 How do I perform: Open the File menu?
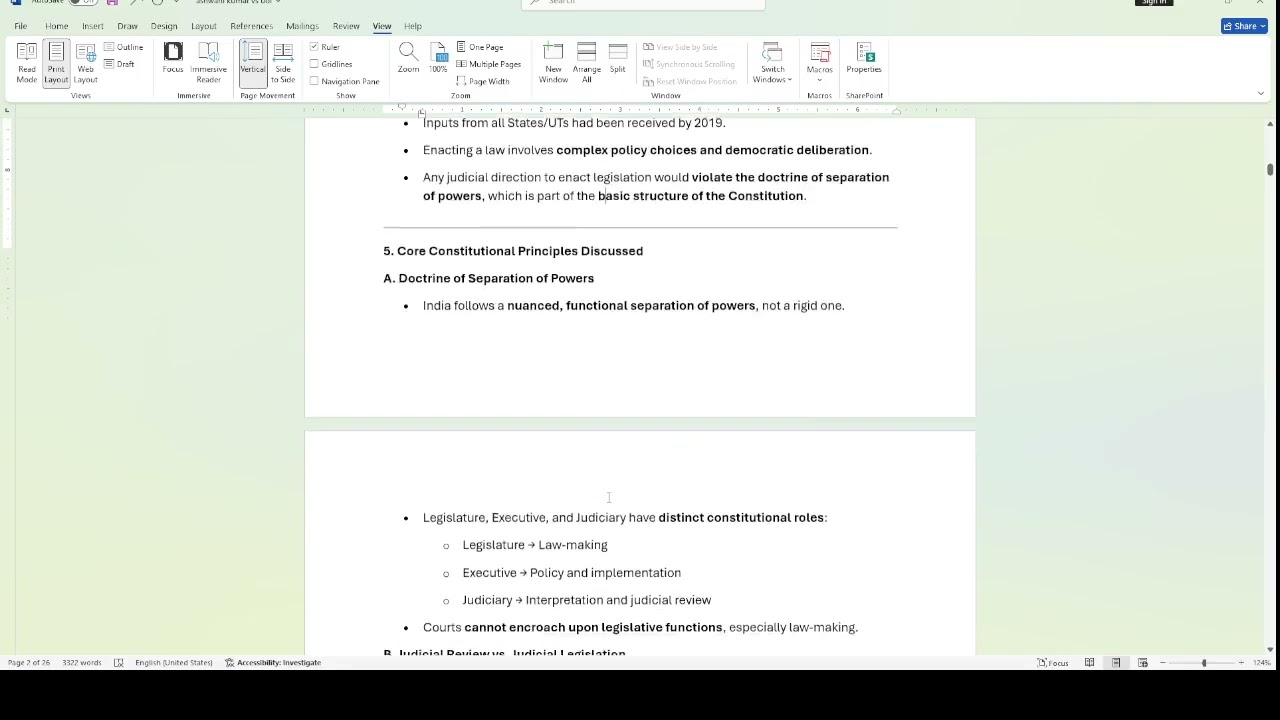coord(20,26)
